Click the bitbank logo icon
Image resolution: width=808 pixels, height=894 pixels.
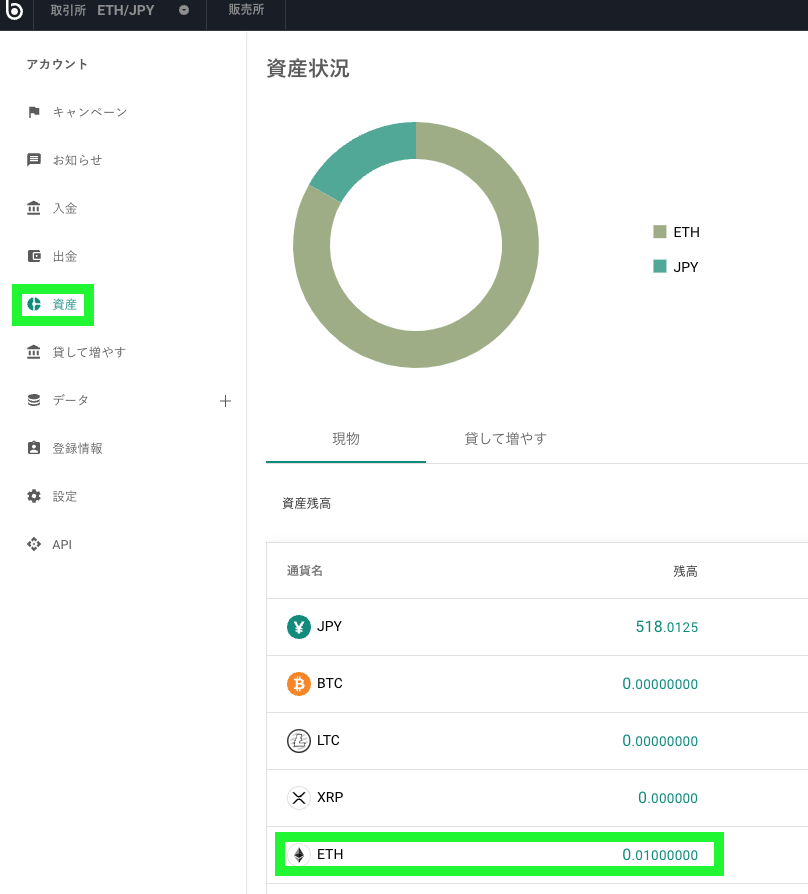pyautogui.click(x=14, y=10)
